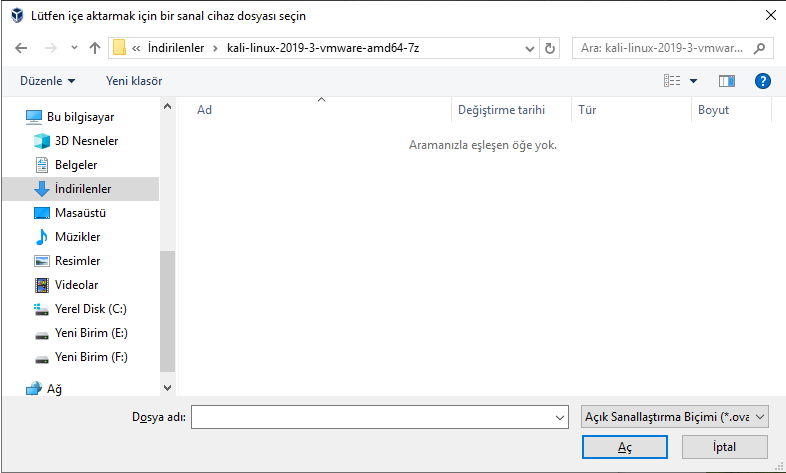The width and height of the screenshot is (786, 473).
Task: Open the view options dropdown arrow
Action: 693,81
